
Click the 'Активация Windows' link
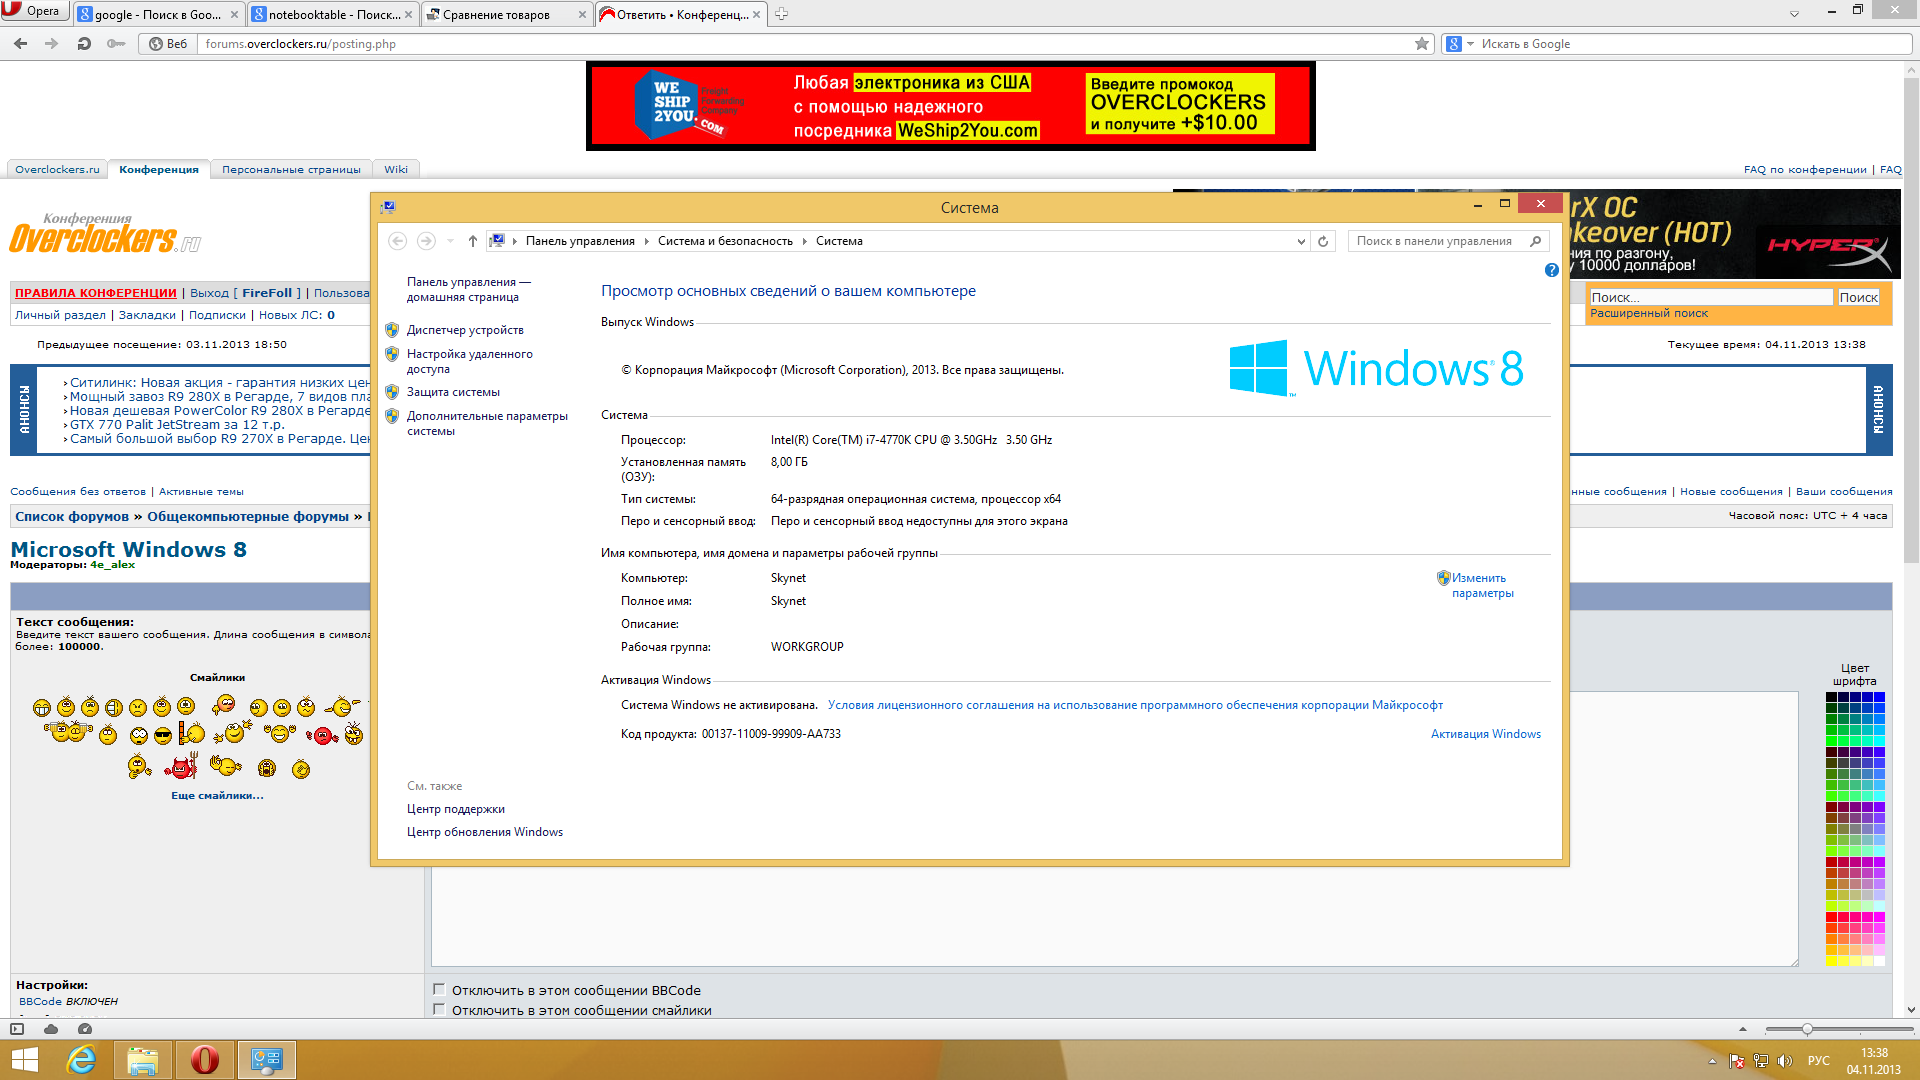(1485, 734)
